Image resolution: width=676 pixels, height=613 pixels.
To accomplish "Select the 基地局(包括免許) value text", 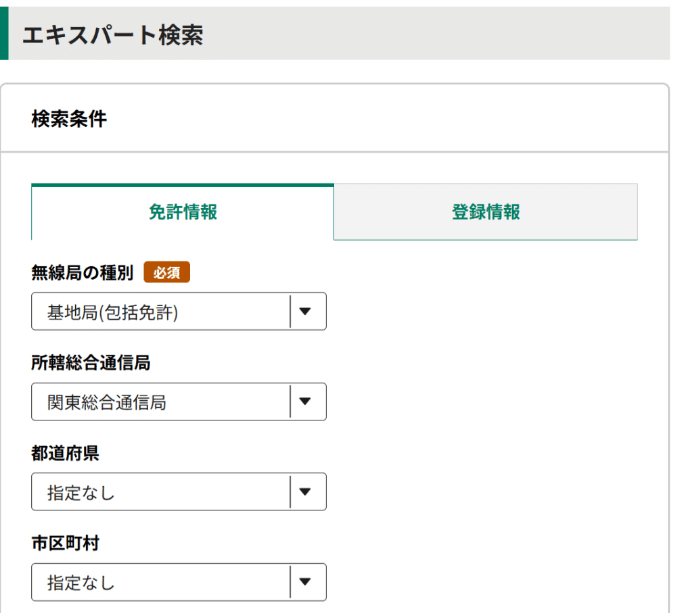I will click(112, 313).
